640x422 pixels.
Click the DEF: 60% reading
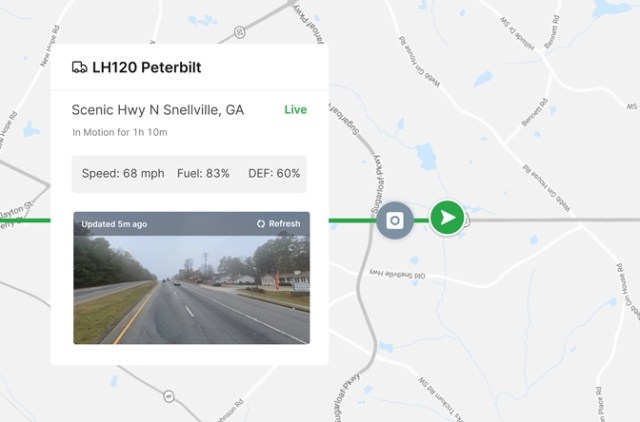pyautogui.click(x=274, y=173)
